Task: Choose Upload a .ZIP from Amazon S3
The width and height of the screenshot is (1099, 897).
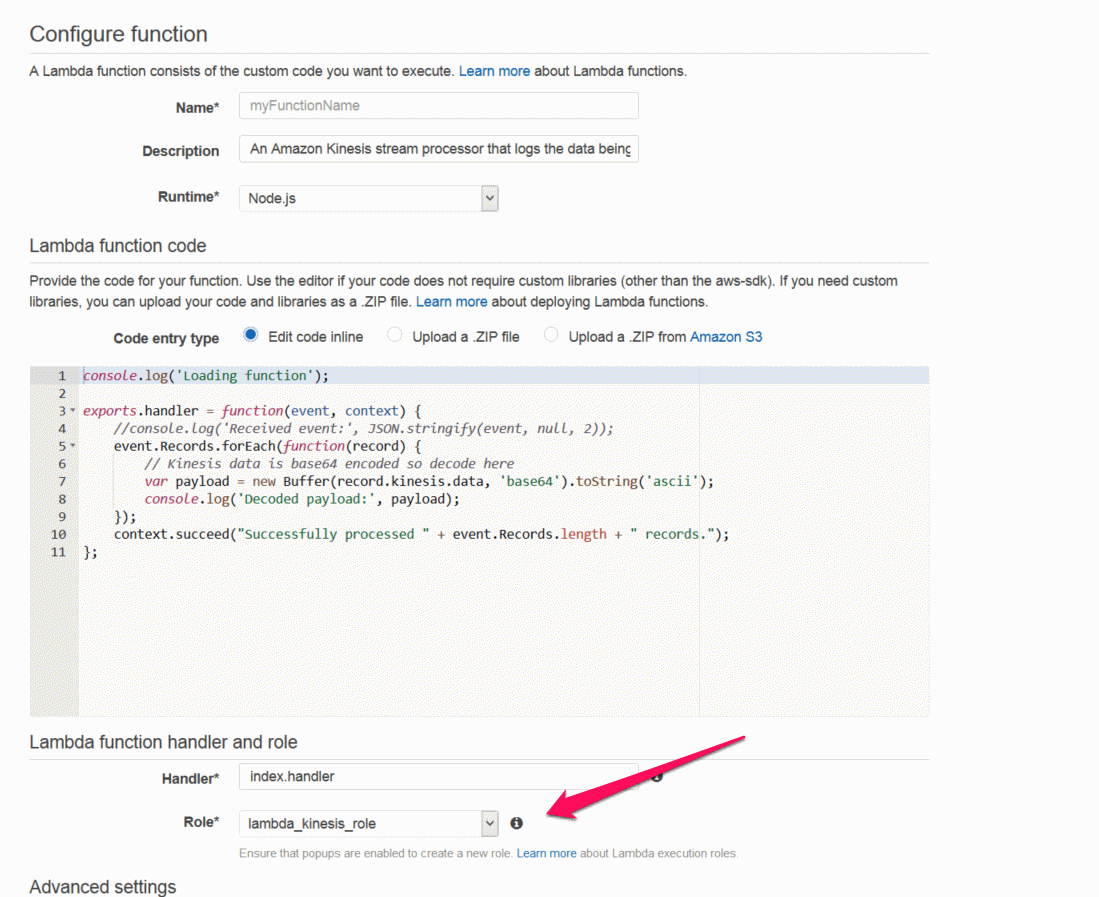Action: click(552, 335)
